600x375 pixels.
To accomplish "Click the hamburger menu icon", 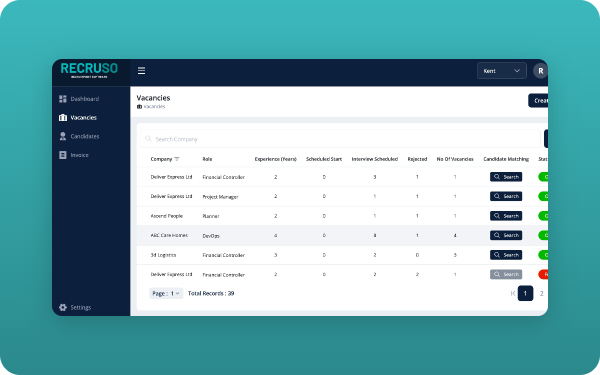I will [141, 71].
